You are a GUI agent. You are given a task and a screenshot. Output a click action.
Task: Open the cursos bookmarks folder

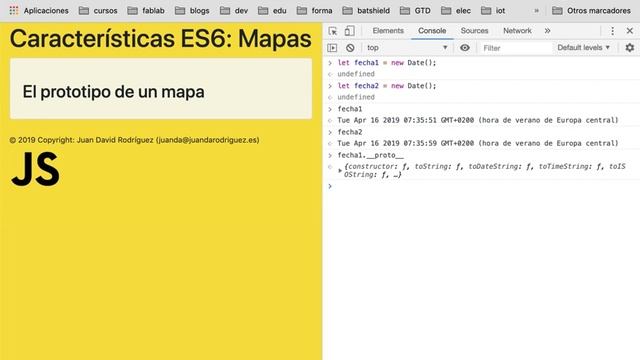coord(98,11)
